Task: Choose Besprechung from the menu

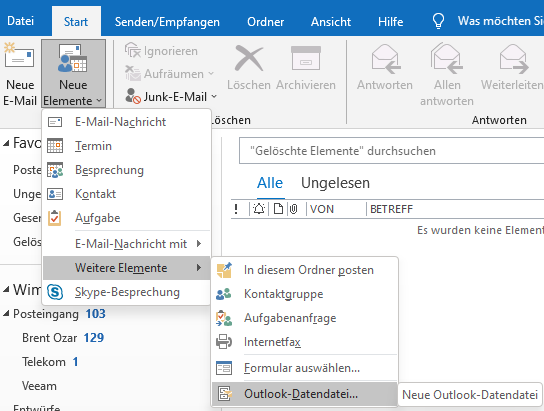Action: point(127,170)
